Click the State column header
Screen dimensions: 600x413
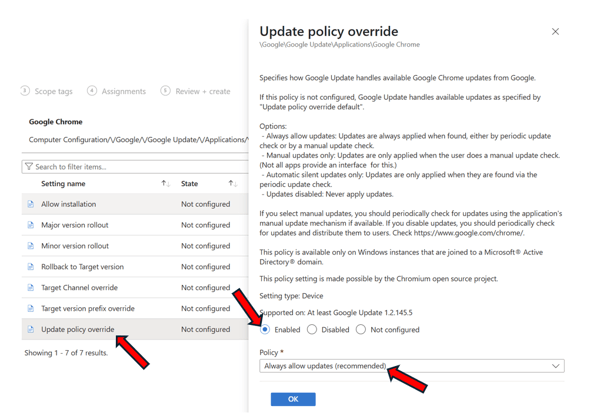[189, 184]
